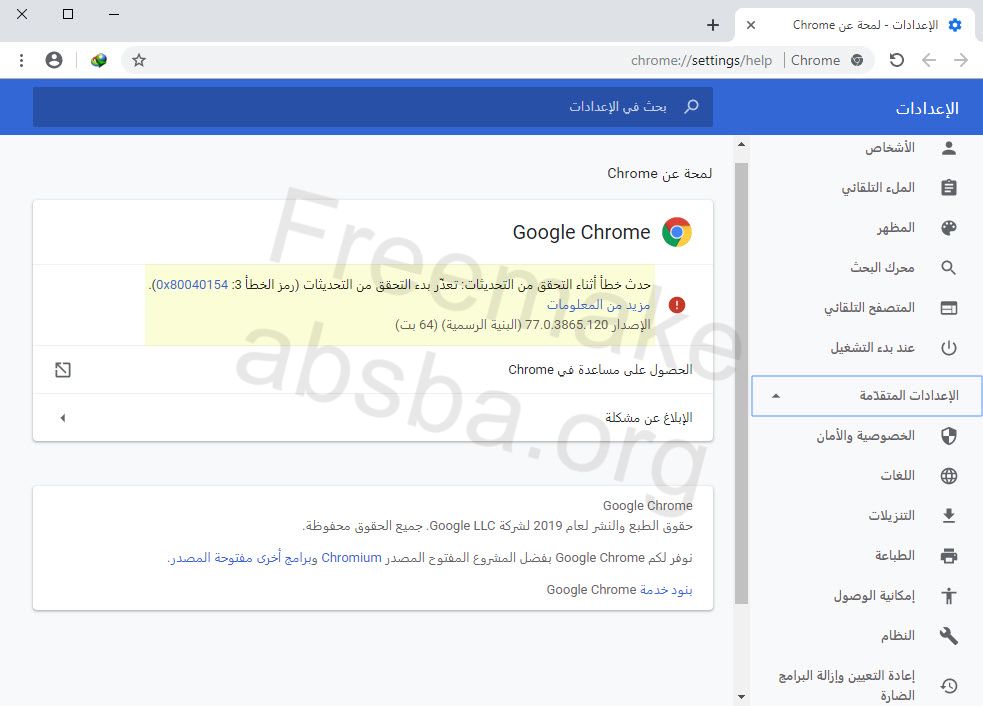Bookmark this page with the star icon

click(139, 60)
